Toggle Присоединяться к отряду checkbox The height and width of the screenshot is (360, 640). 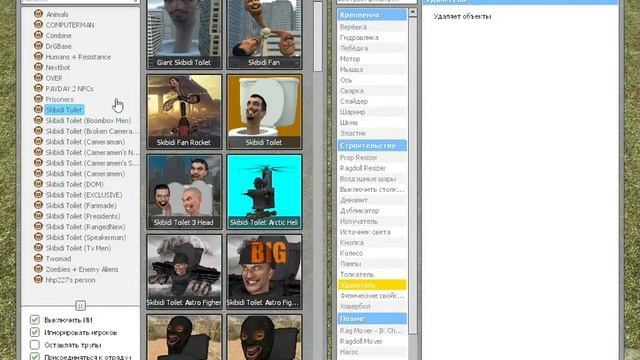click(x=35, y=356)
